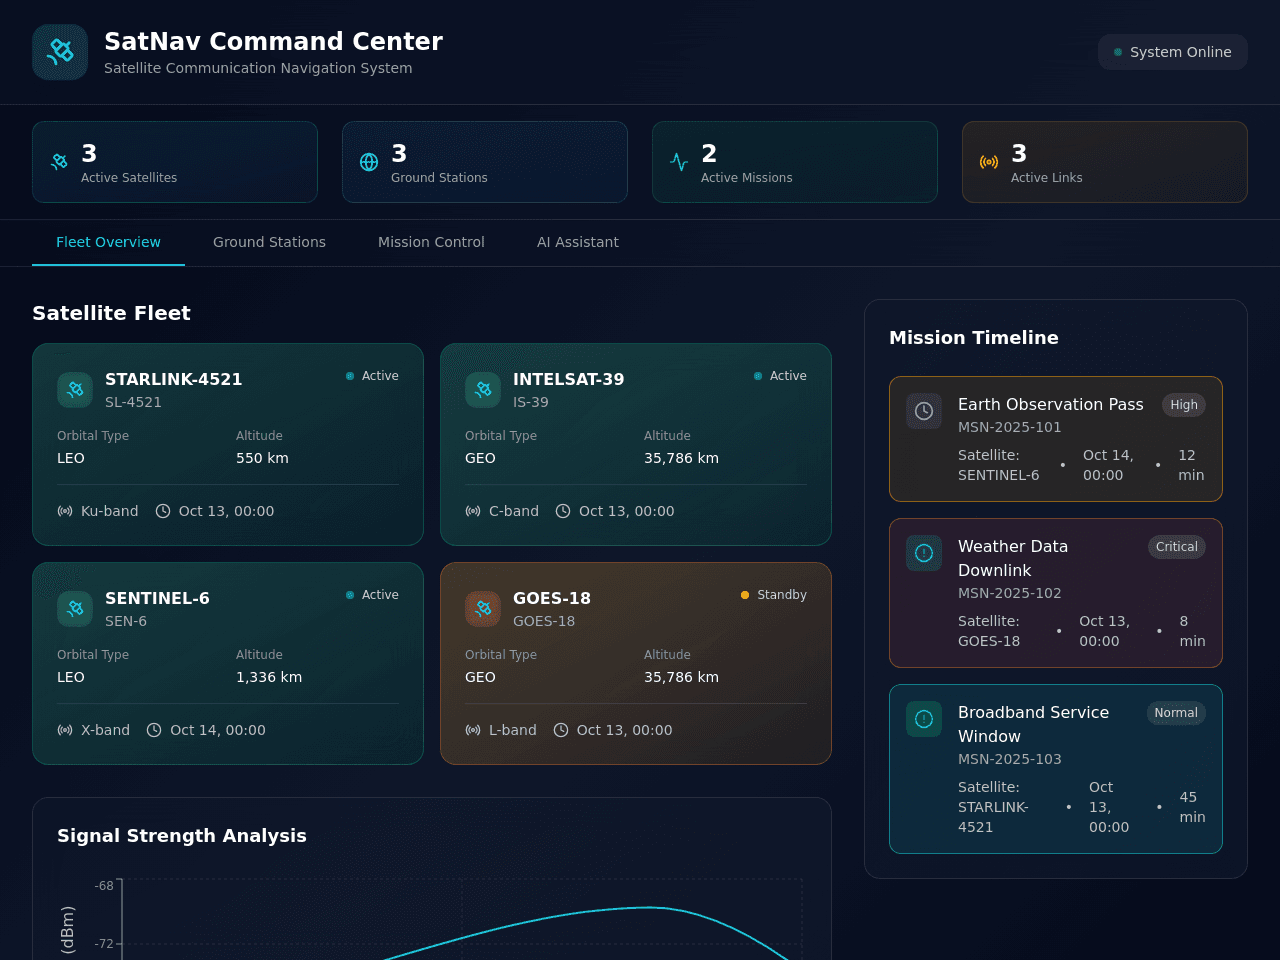The height and width of the screenshot is (960, 1280).
Task: Click the Satellite Fleet heading
Action: click(x=111, y=313)
